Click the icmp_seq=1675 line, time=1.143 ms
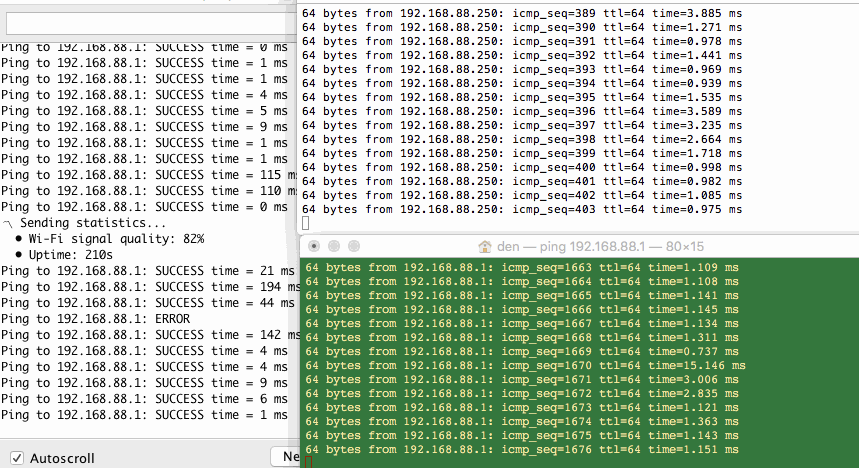Screen dimensions: 859x468 (522, 436)
